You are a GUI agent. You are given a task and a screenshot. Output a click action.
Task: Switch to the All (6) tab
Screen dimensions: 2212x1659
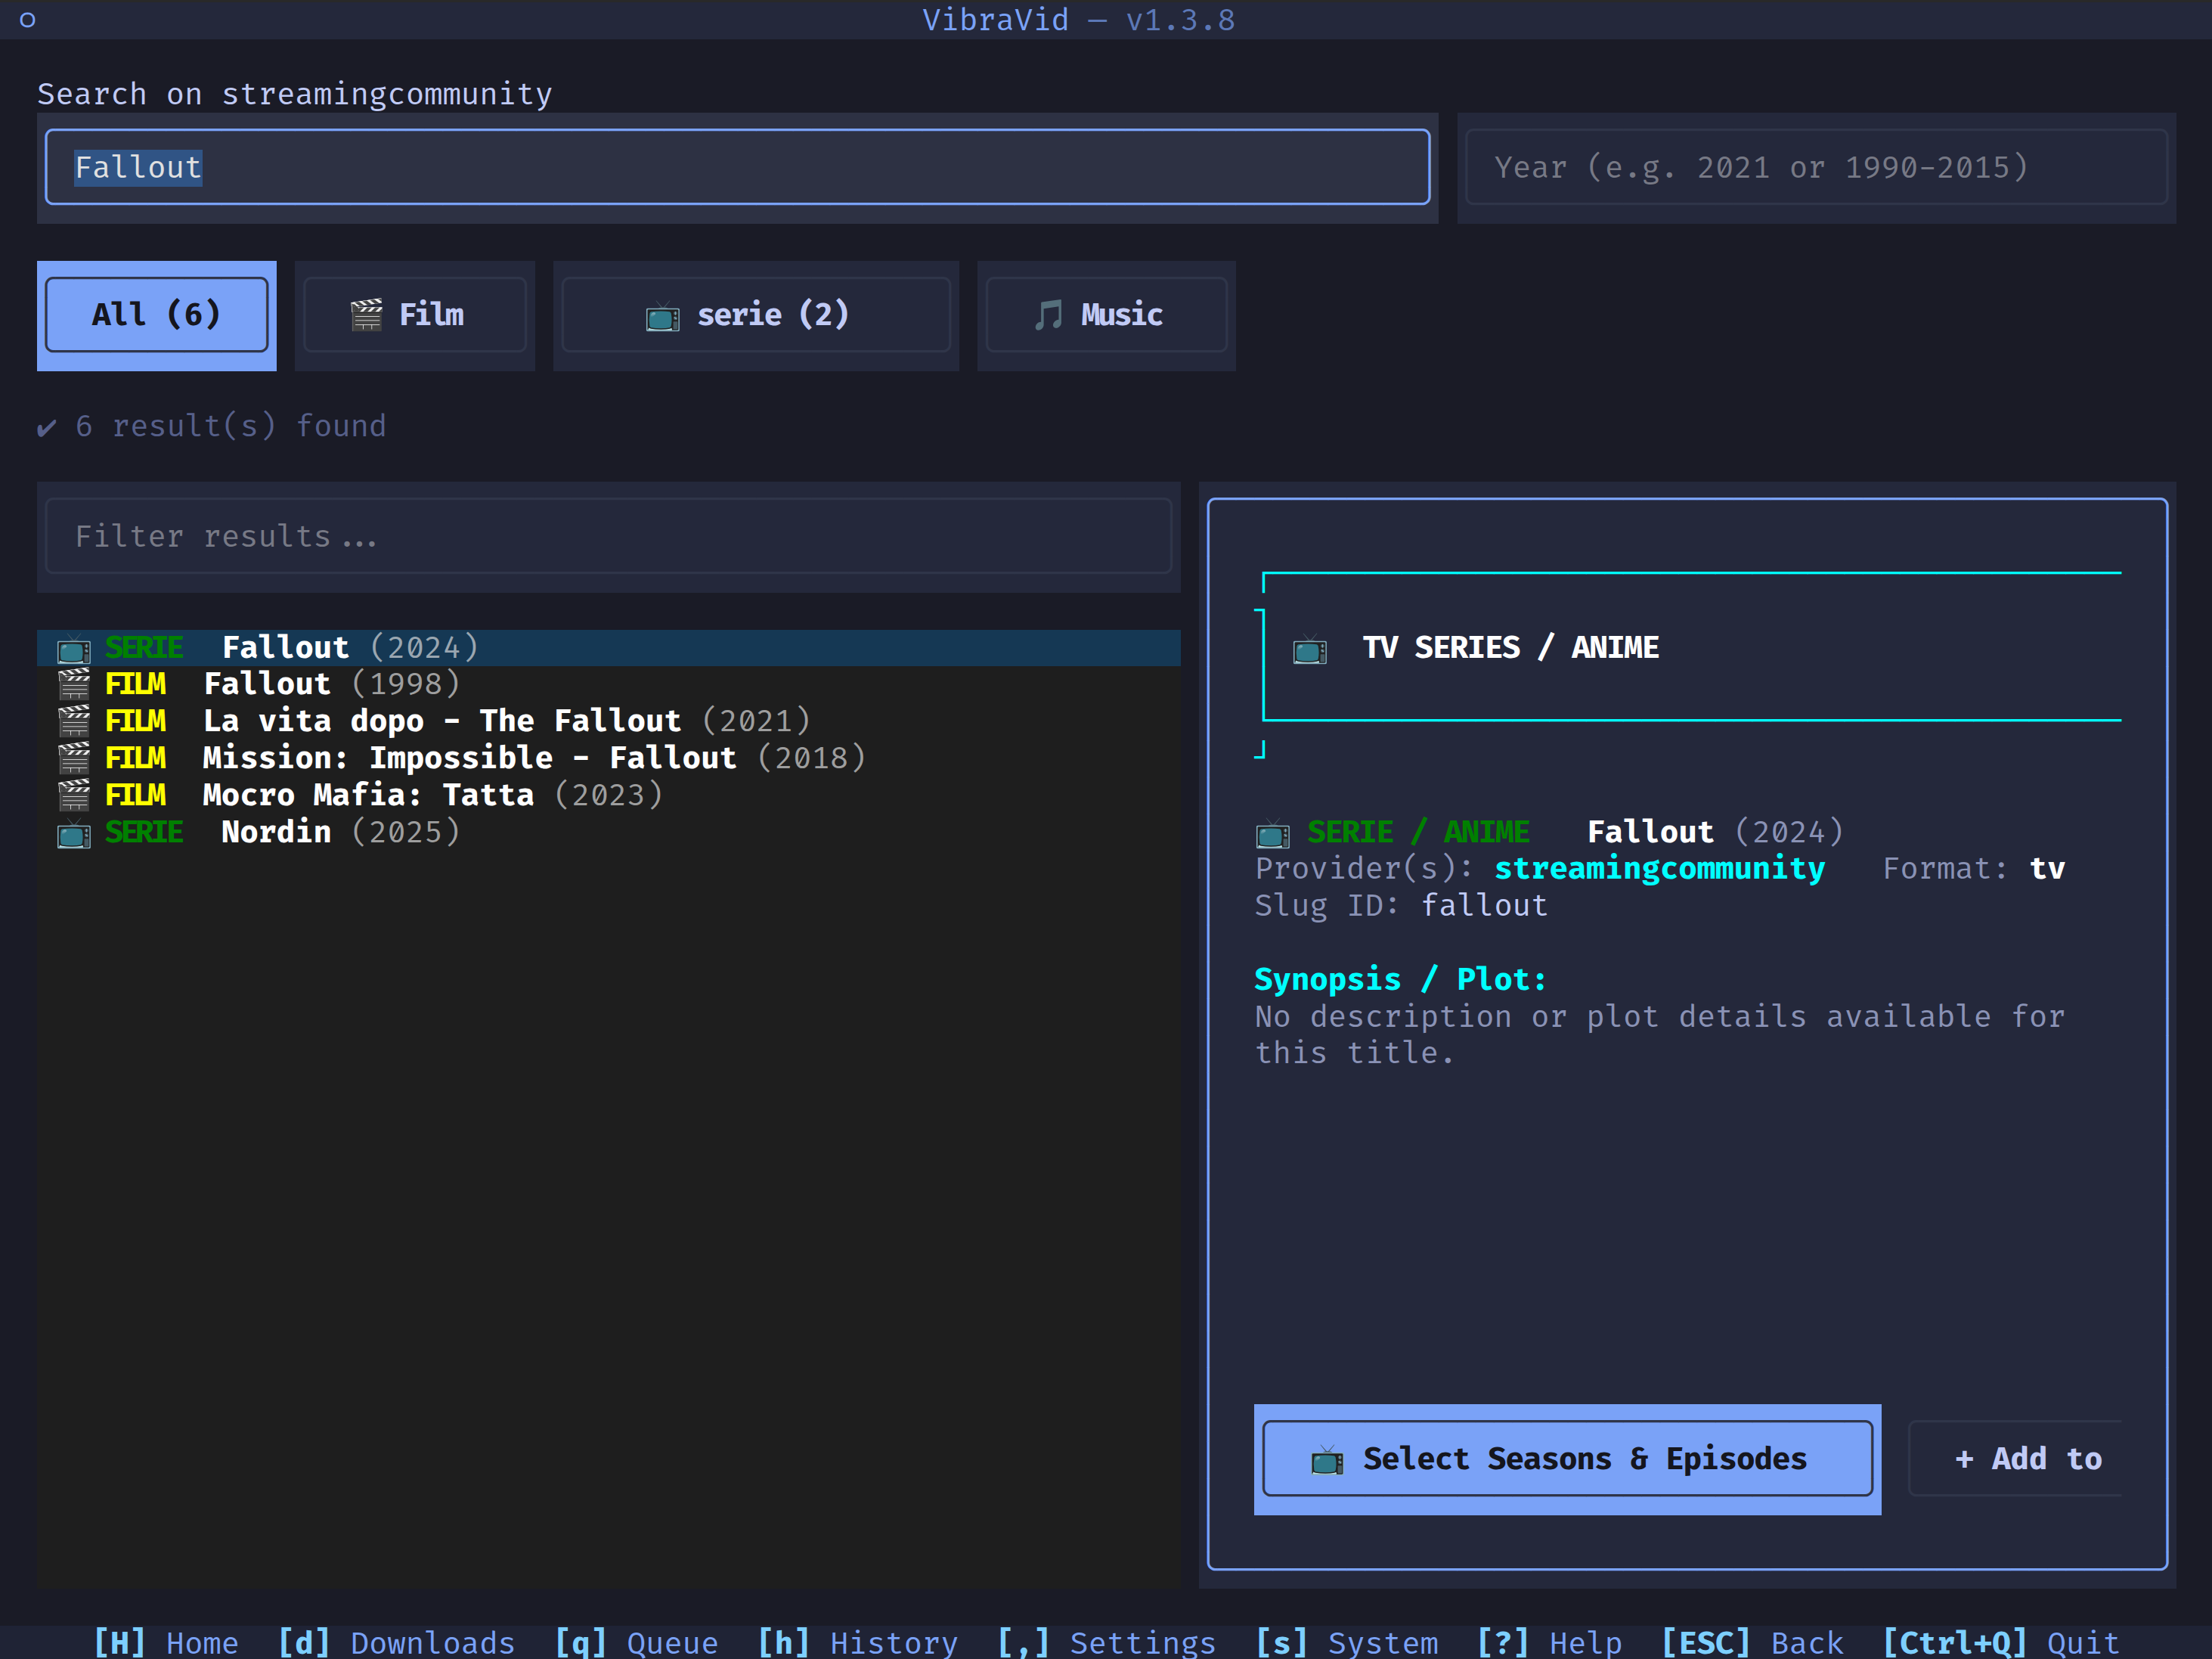(157, 316)
